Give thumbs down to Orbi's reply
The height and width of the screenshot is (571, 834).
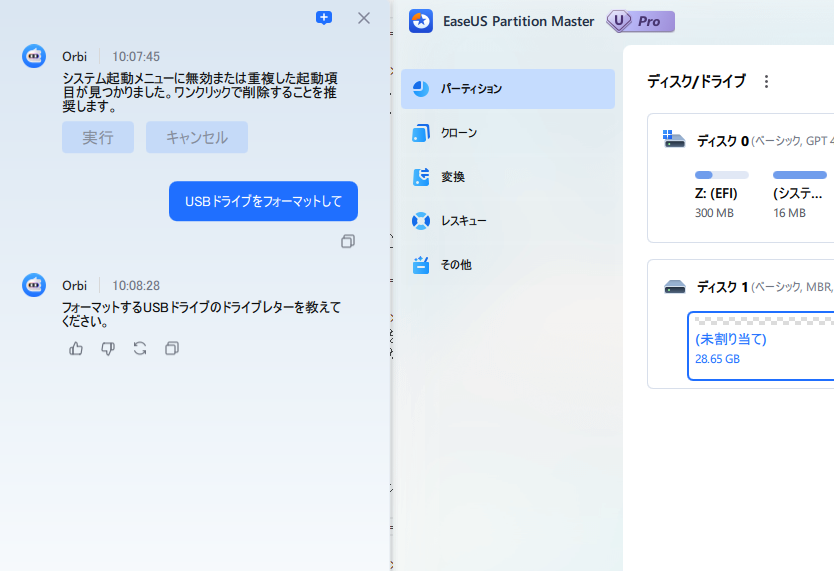point(108,349)
